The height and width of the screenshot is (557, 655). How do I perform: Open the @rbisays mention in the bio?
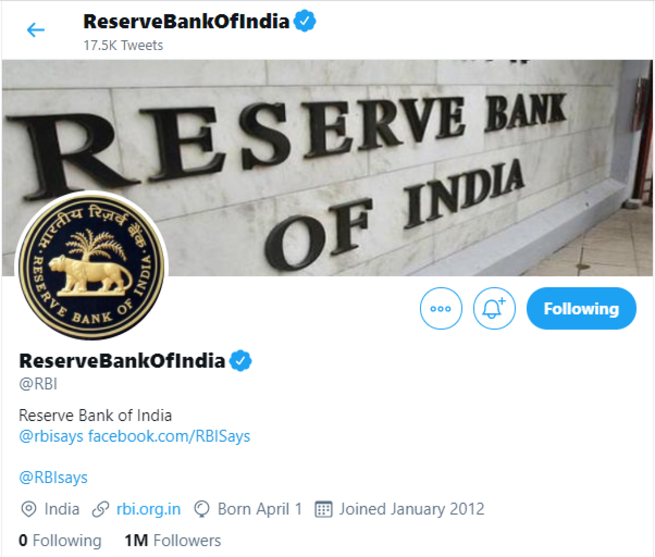coord(51,436)
